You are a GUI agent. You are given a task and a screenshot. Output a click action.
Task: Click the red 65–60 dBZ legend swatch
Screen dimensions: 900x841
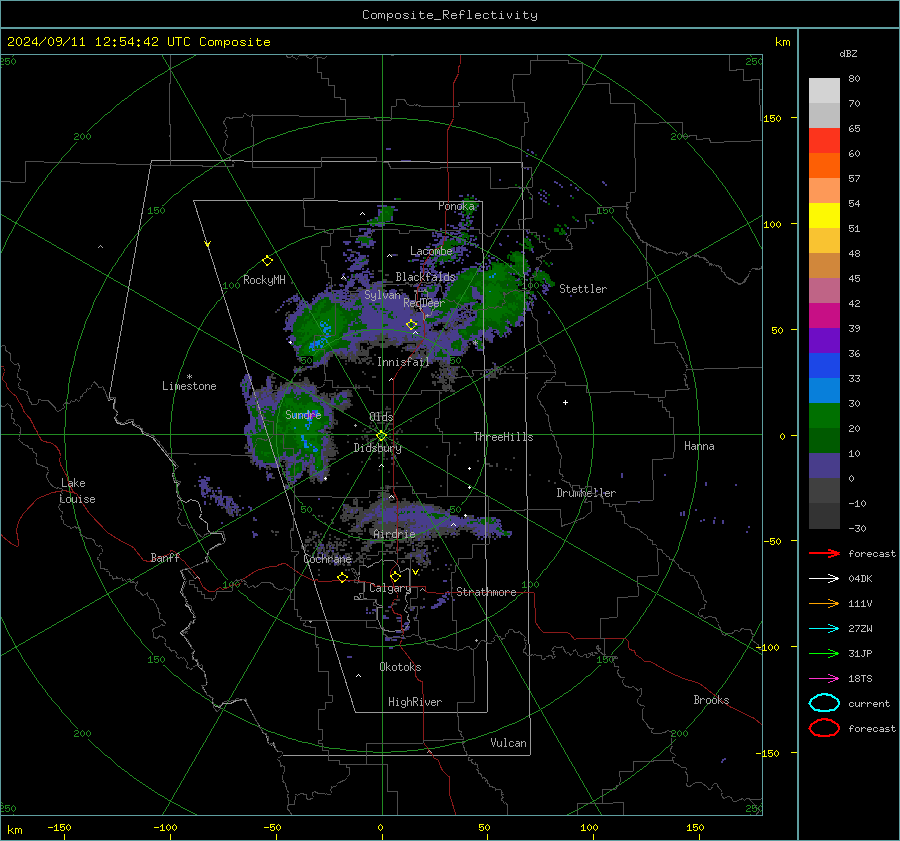click(824, 140)
